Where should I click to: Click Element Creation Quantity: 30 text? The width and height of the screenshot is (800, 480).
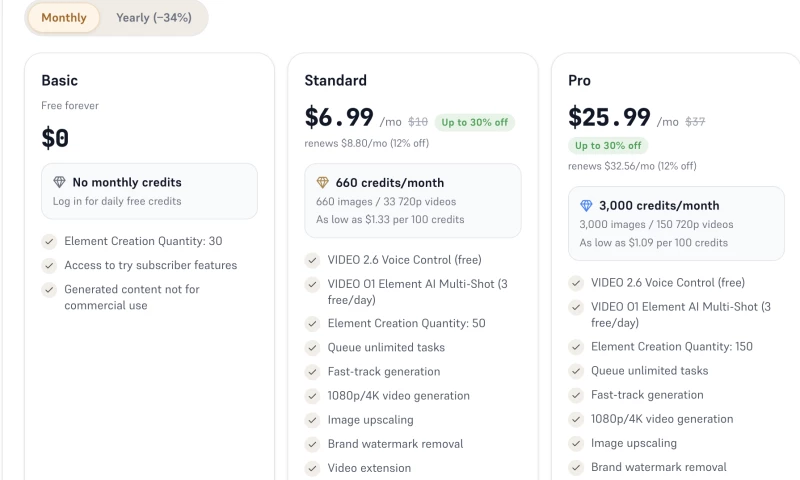(x=143, y=241)
